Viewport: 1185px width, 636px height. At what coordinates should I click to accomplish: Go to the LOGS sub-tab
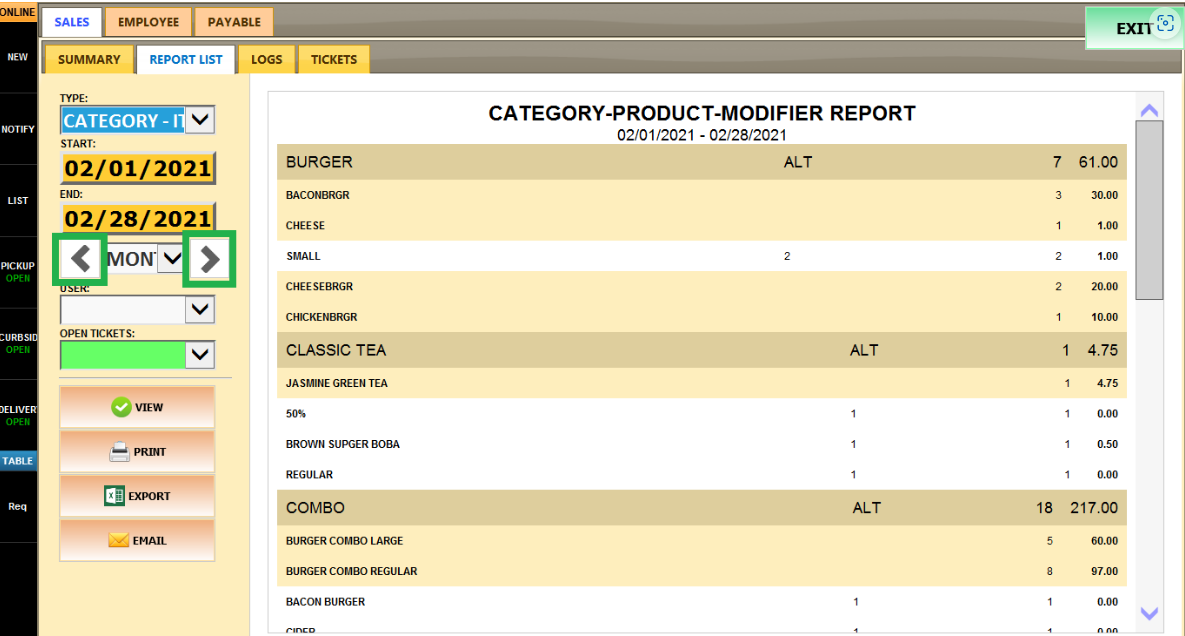pos(266,60)
